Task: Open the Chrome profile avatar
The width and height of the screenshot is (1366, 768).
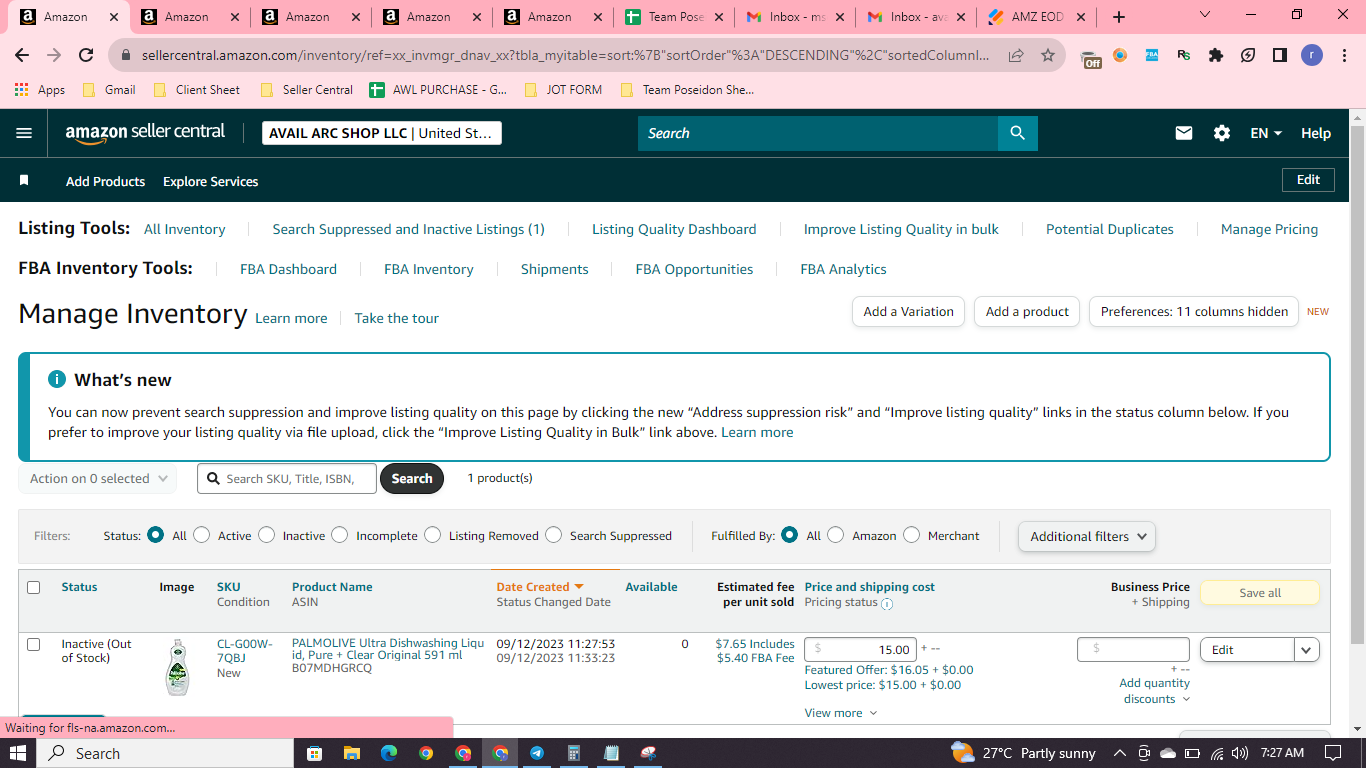Action: (x=1312, y=55)
